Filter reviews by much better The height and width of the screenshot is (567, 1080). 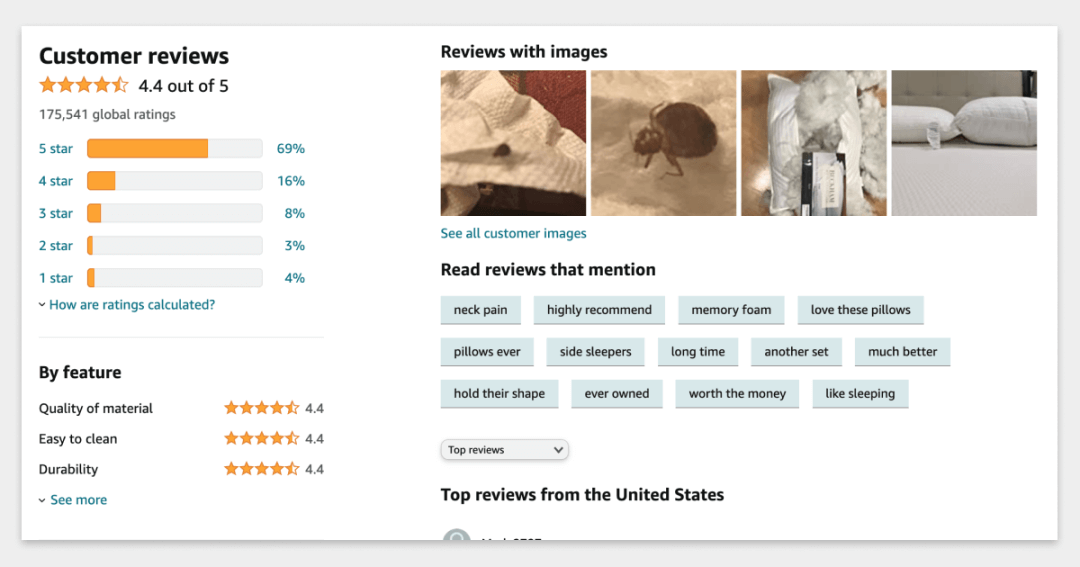pyautogui.click(x=902, y=352)
